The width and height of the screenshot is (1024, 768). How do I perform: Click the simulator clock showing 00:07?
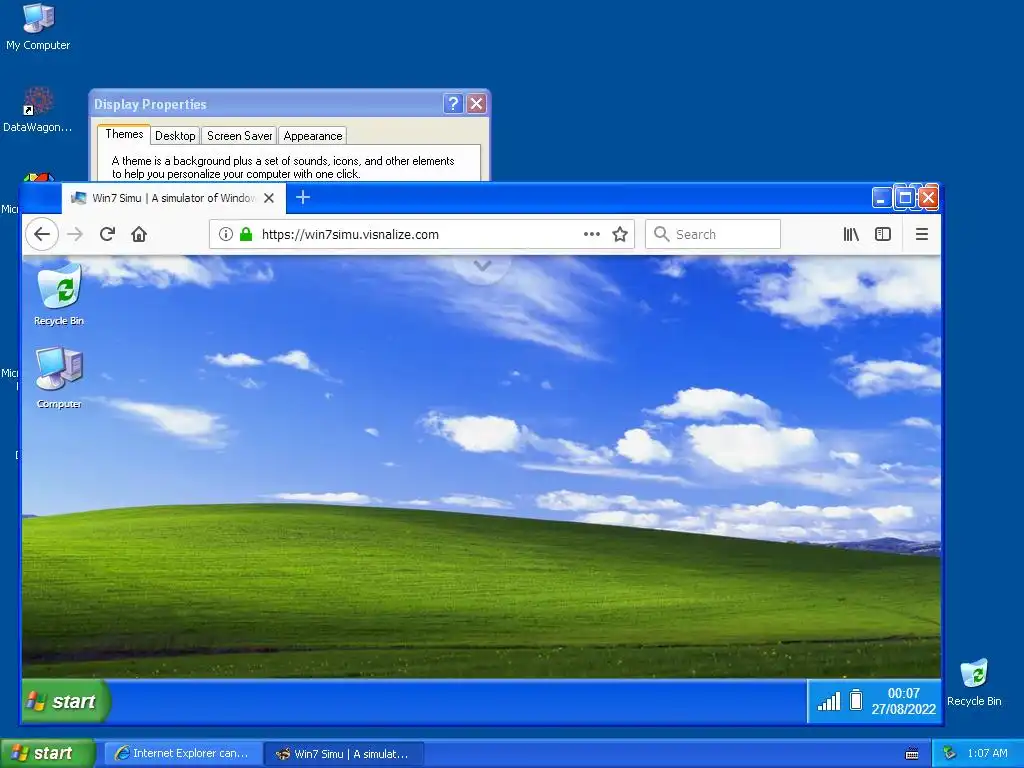pyautogui.click(x=904, y=701)
